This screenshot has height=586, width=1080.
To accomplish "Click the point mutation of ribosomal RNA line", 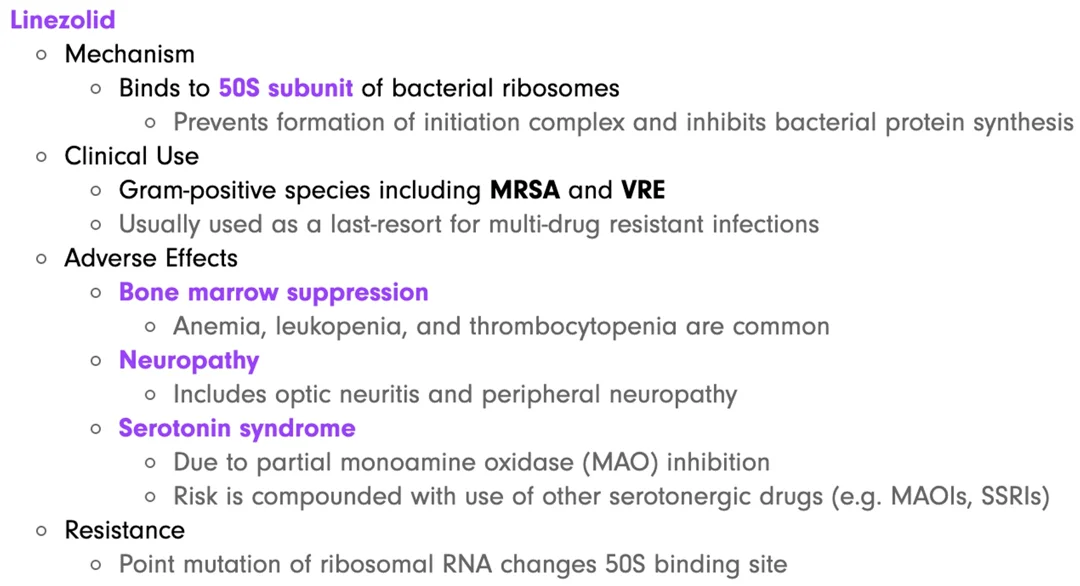I will tap(452, 564).
